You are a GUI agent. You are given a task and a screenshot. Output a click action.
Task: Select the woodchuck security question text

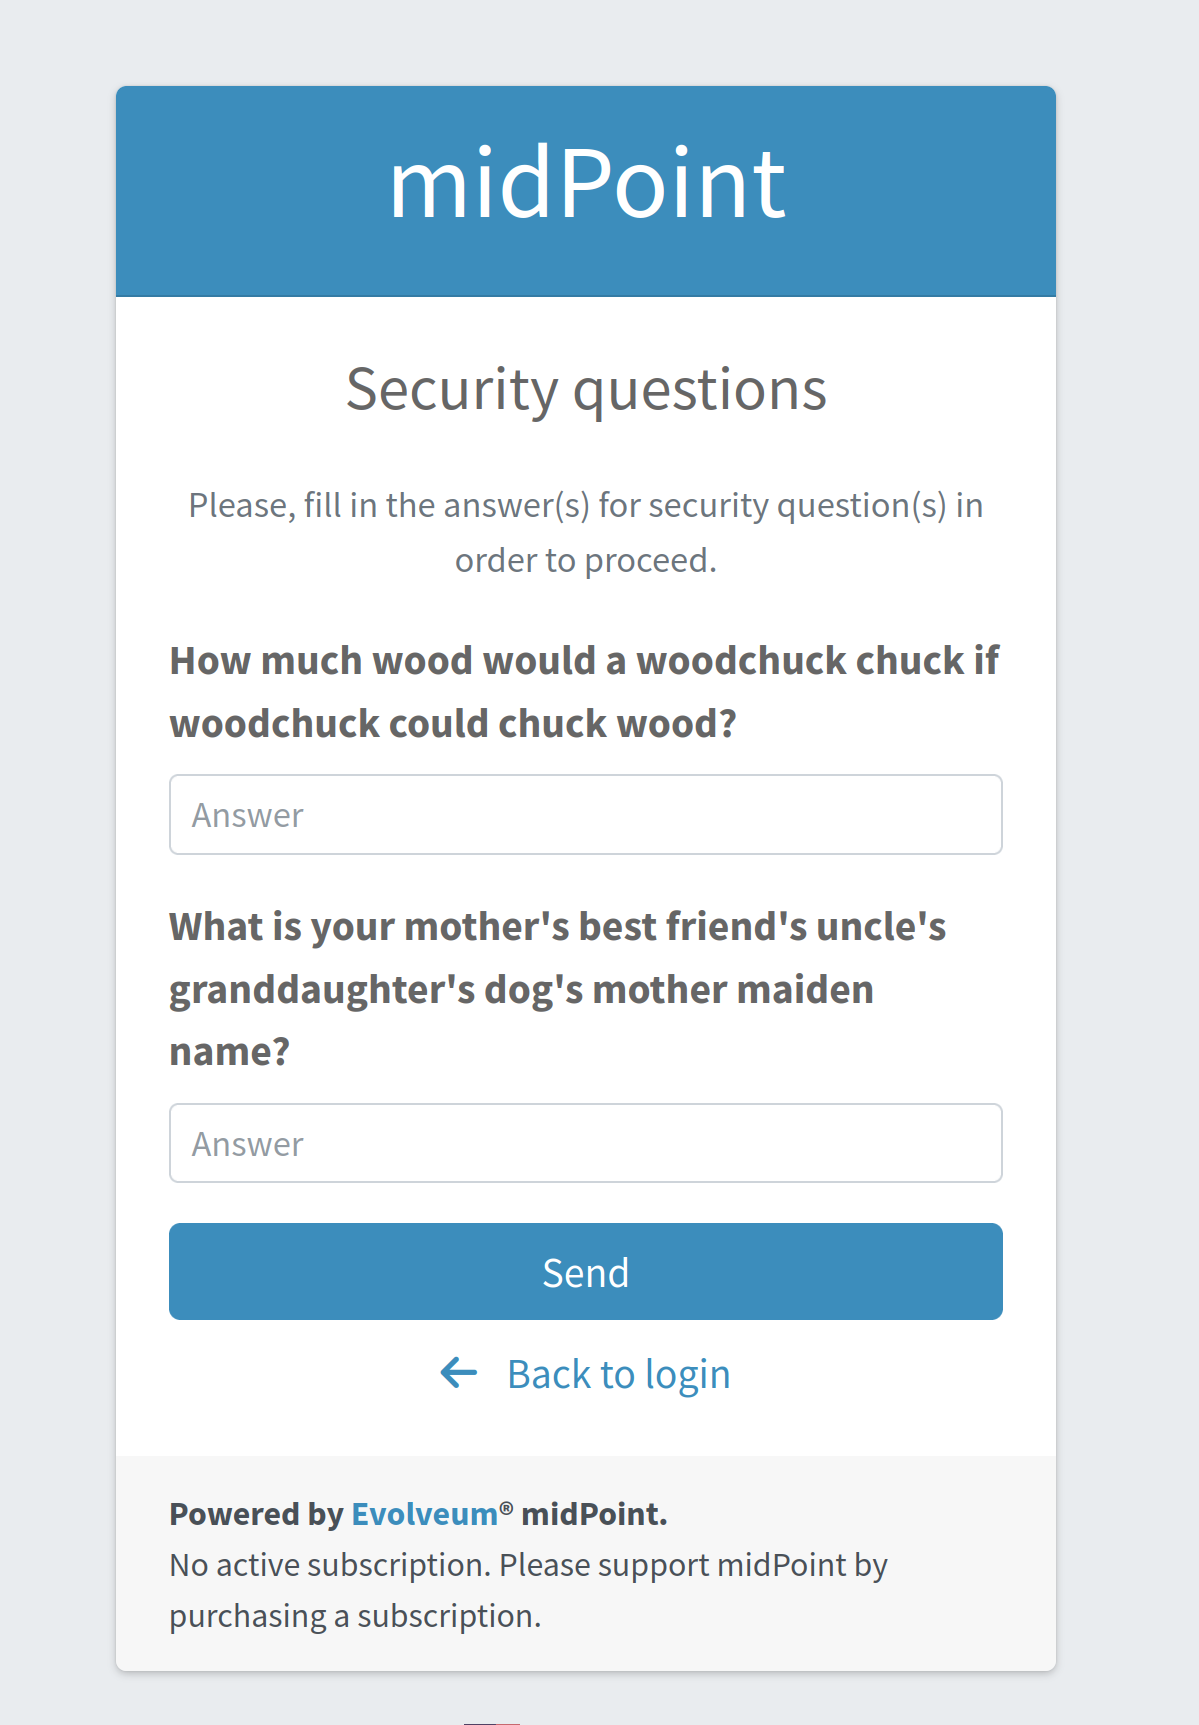click(x=584, y=691)
